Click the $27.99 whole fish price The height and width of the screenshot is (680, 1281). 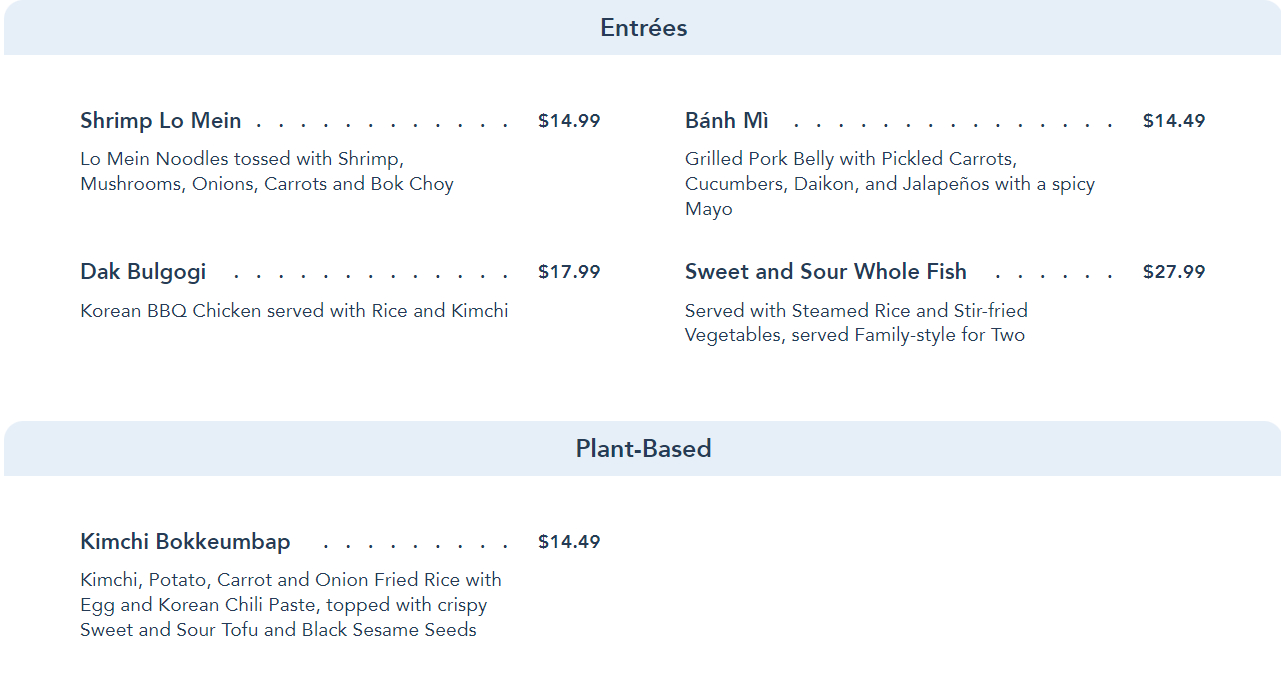click(1173, 272)
